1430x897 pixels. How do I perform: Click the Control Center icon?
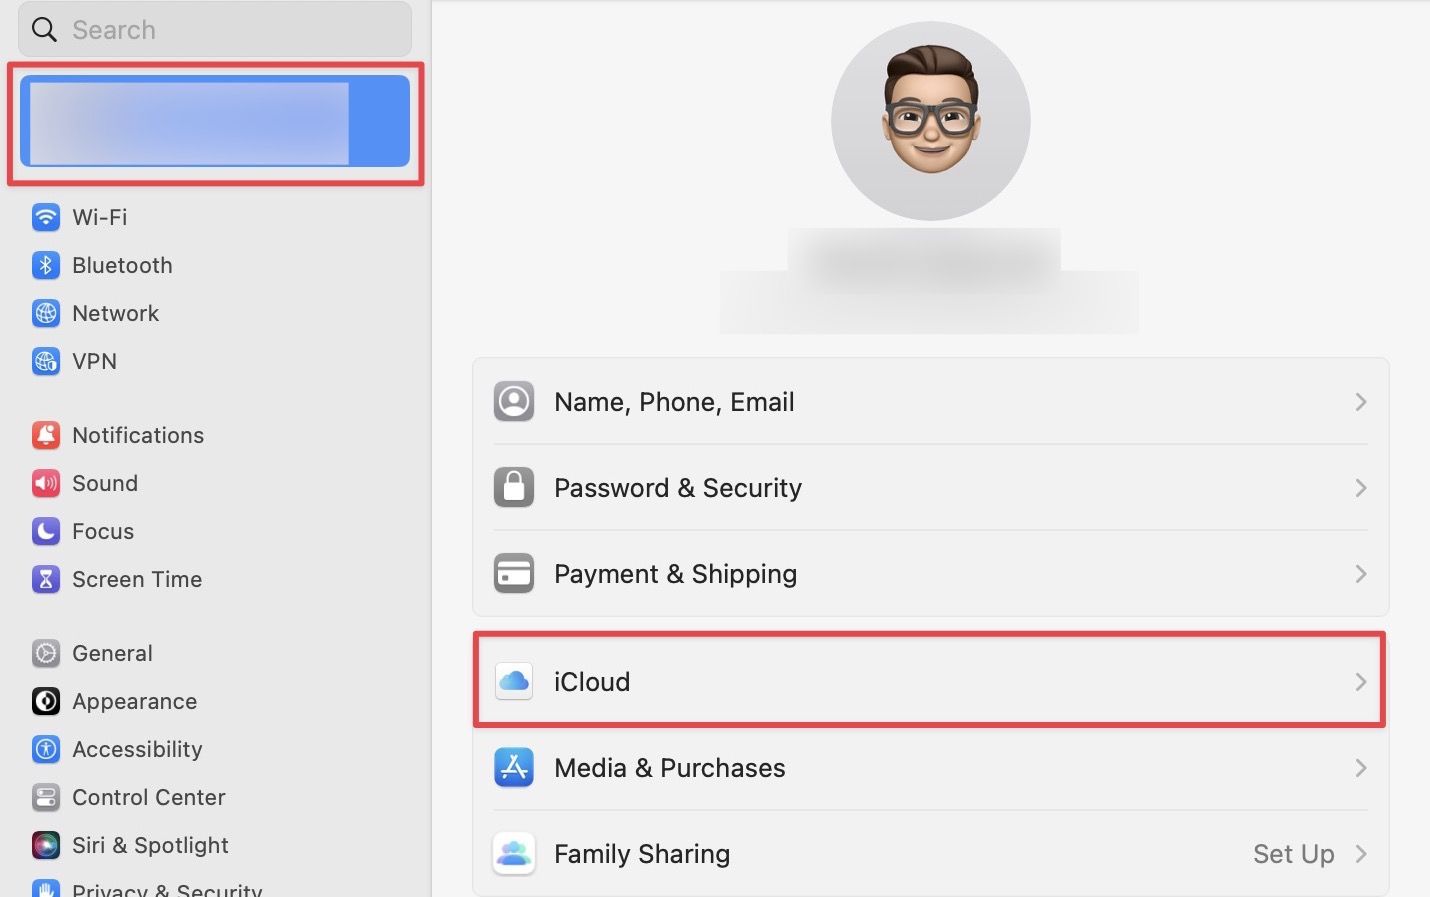[x=46, y=797]
